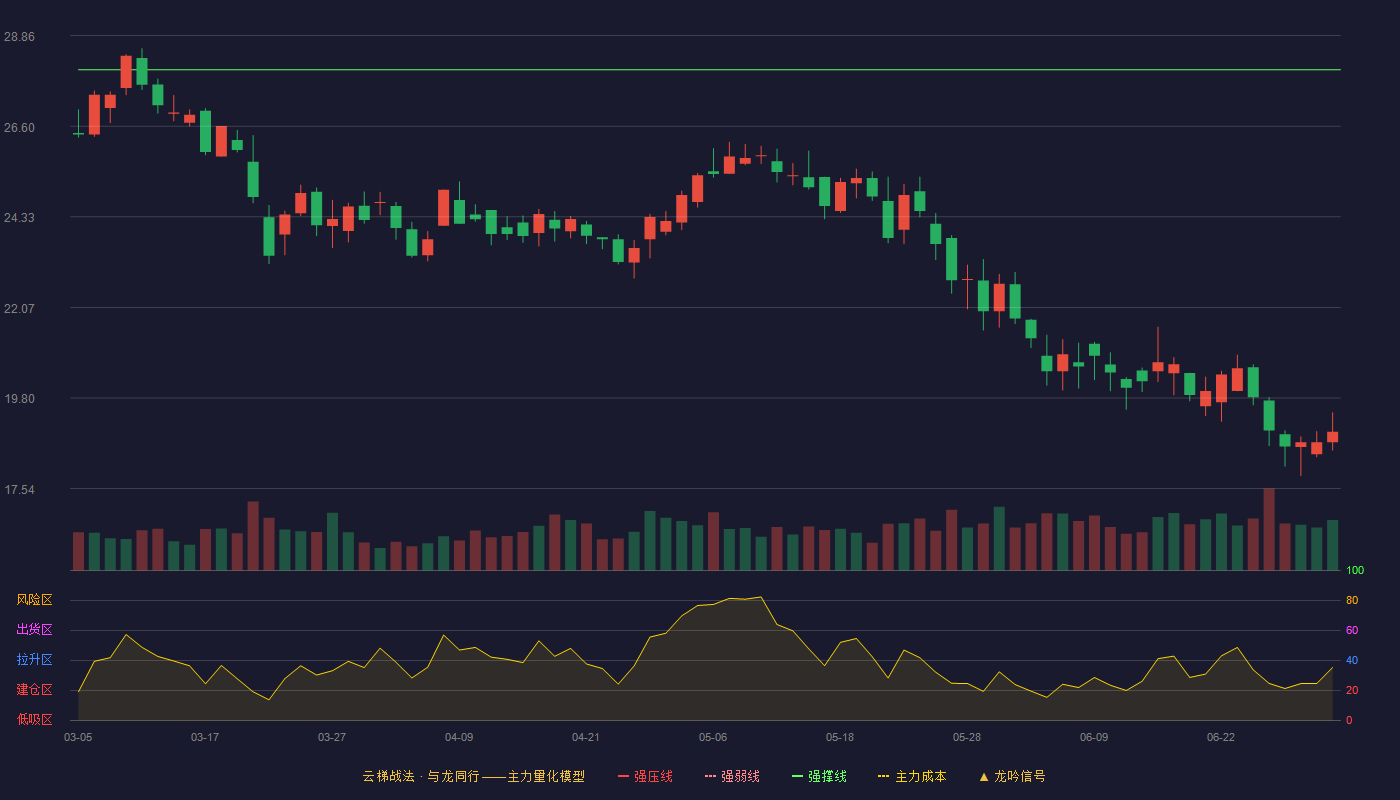Click the 19.80 price axis label
The image size is (1400, 800).
click(19, 398)
